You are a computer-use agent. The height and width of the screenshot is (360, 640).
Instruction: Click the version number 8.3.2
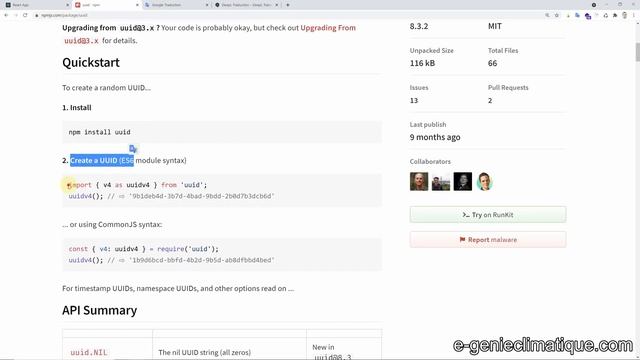(419, 26)
